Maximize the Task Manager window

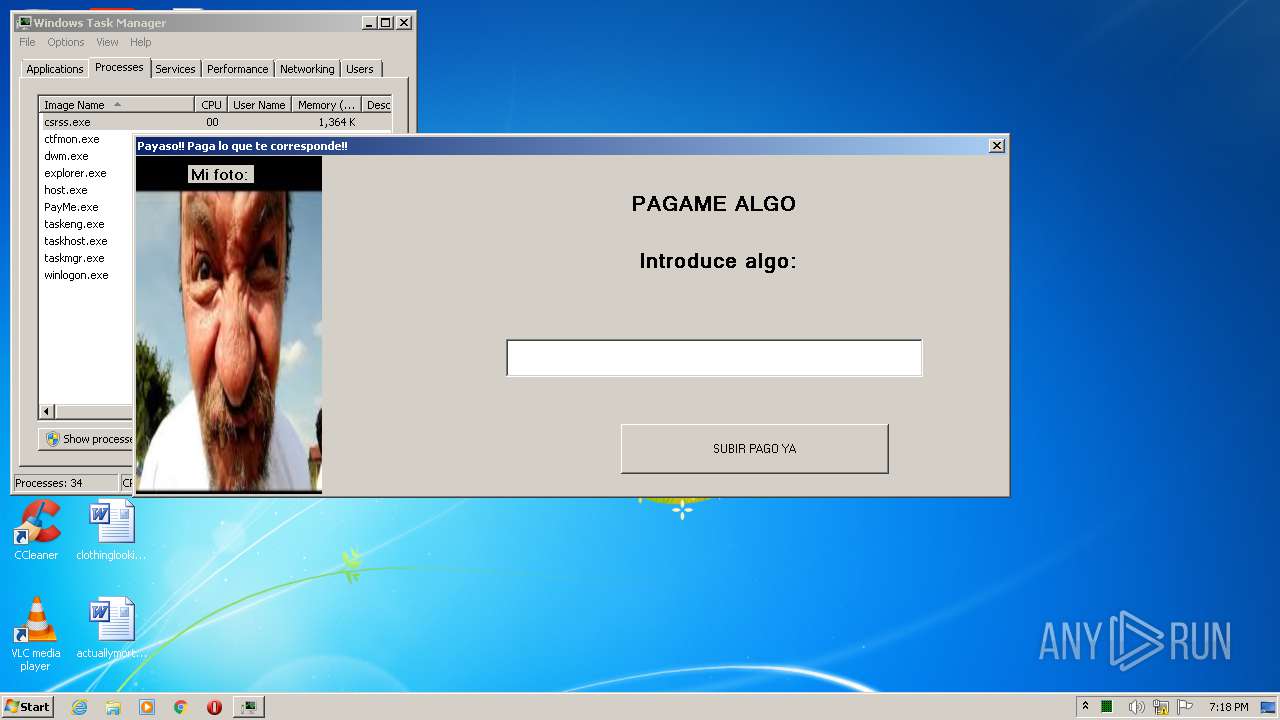coord(386,22)
